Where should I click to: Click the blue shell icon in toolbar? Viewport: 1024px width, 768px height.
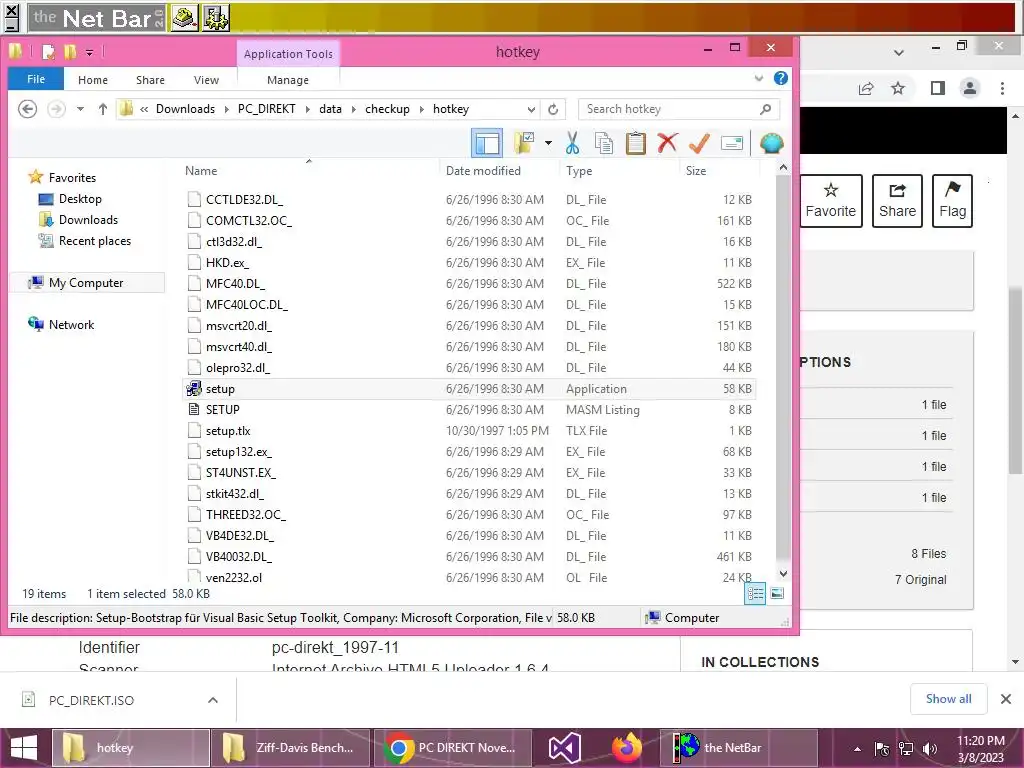[771, 143]
